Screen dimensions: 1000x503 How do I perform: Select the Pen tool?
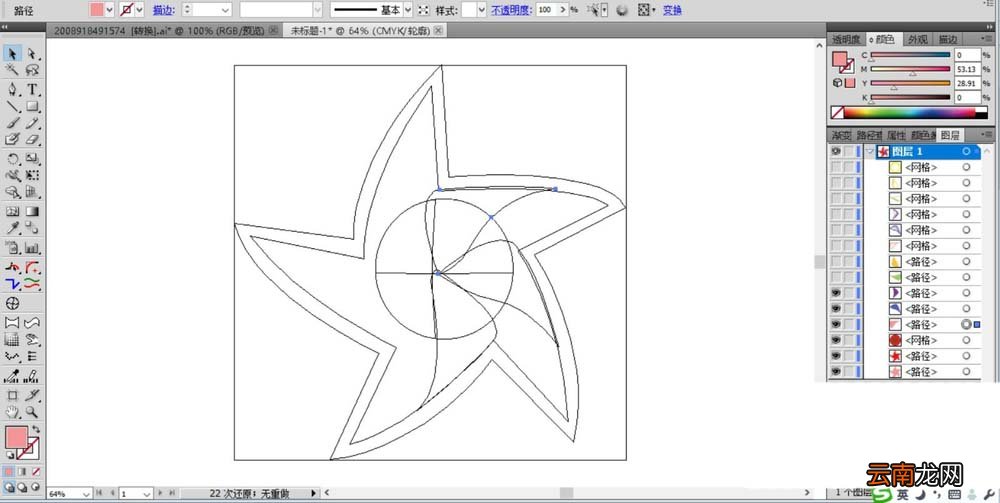12,89
